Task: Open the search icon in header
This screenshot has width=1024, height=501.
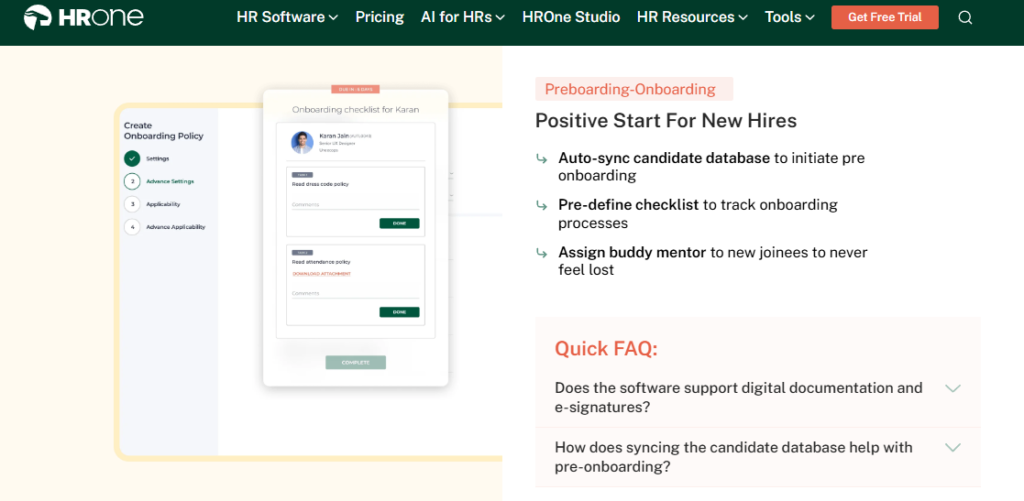Action: click(965, 18)
